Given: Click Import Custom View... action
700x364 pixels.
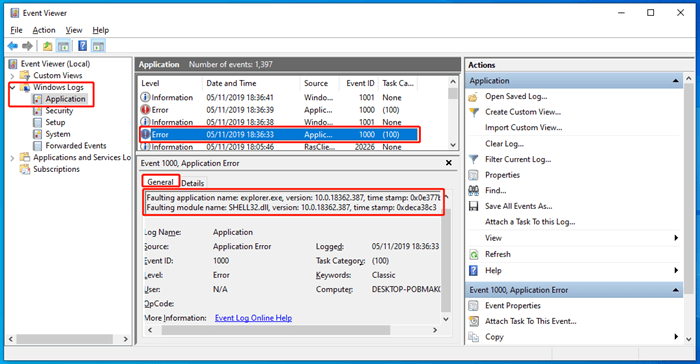Looking at the screenshot, I should 523,128.
